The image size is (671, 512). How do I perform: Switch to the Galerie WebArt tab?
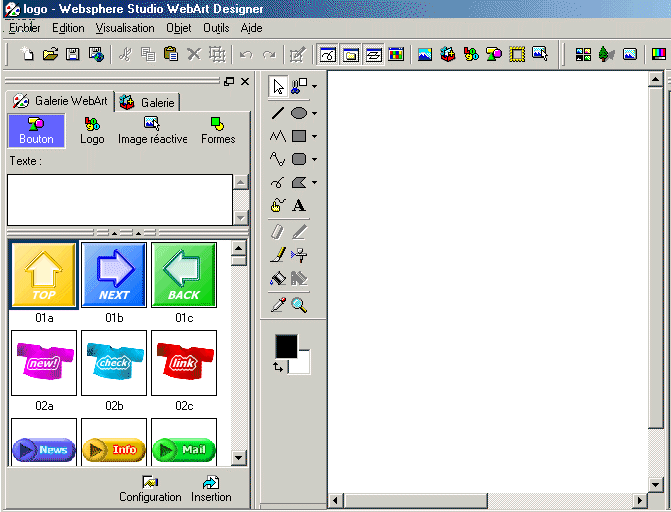click(60, 101)
